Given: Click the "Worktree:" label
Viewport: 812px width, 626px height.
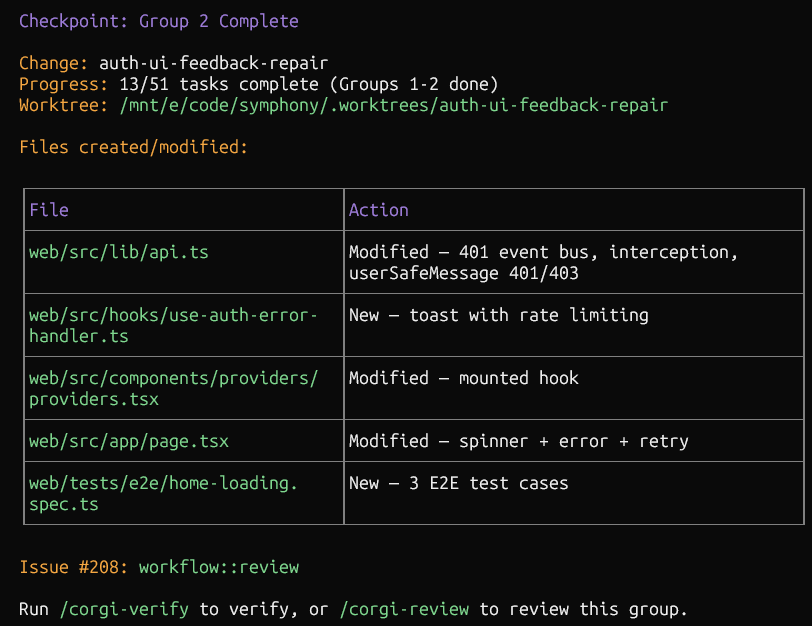Looking at the screenshot, I should [x=64, y=106].
